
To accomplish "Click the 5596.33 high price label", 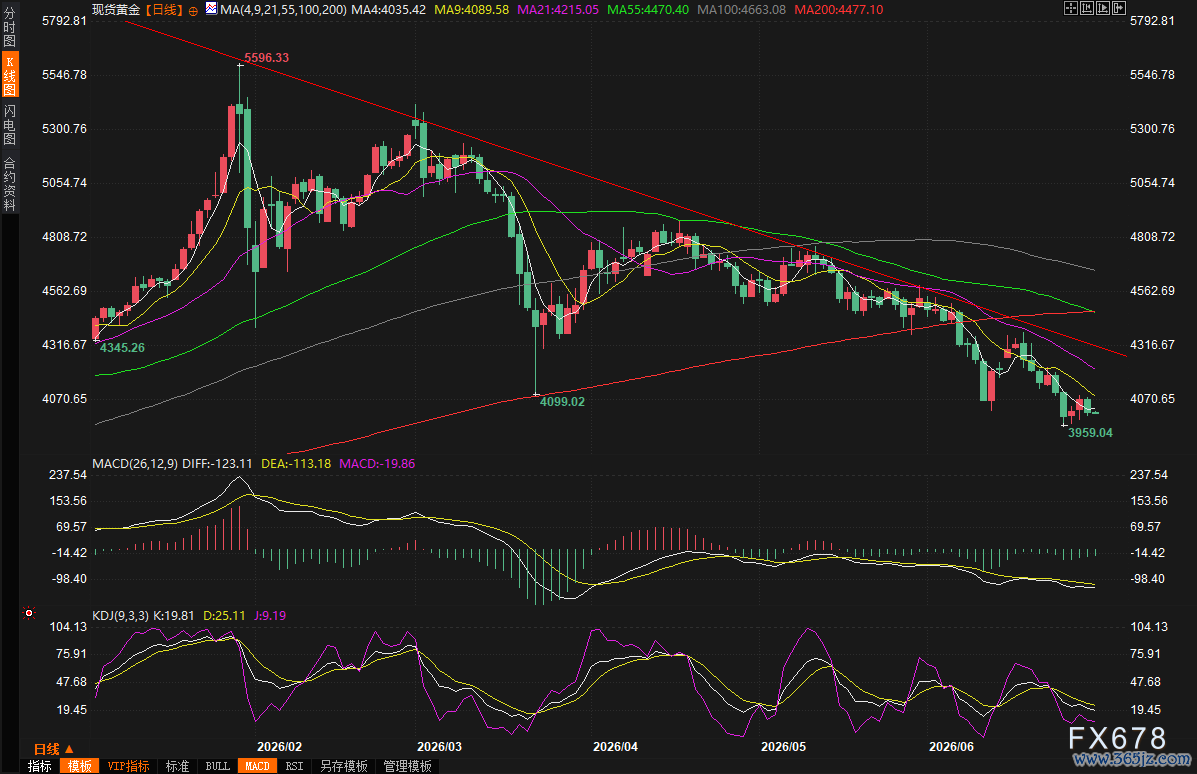I will [x=266, y=58].
